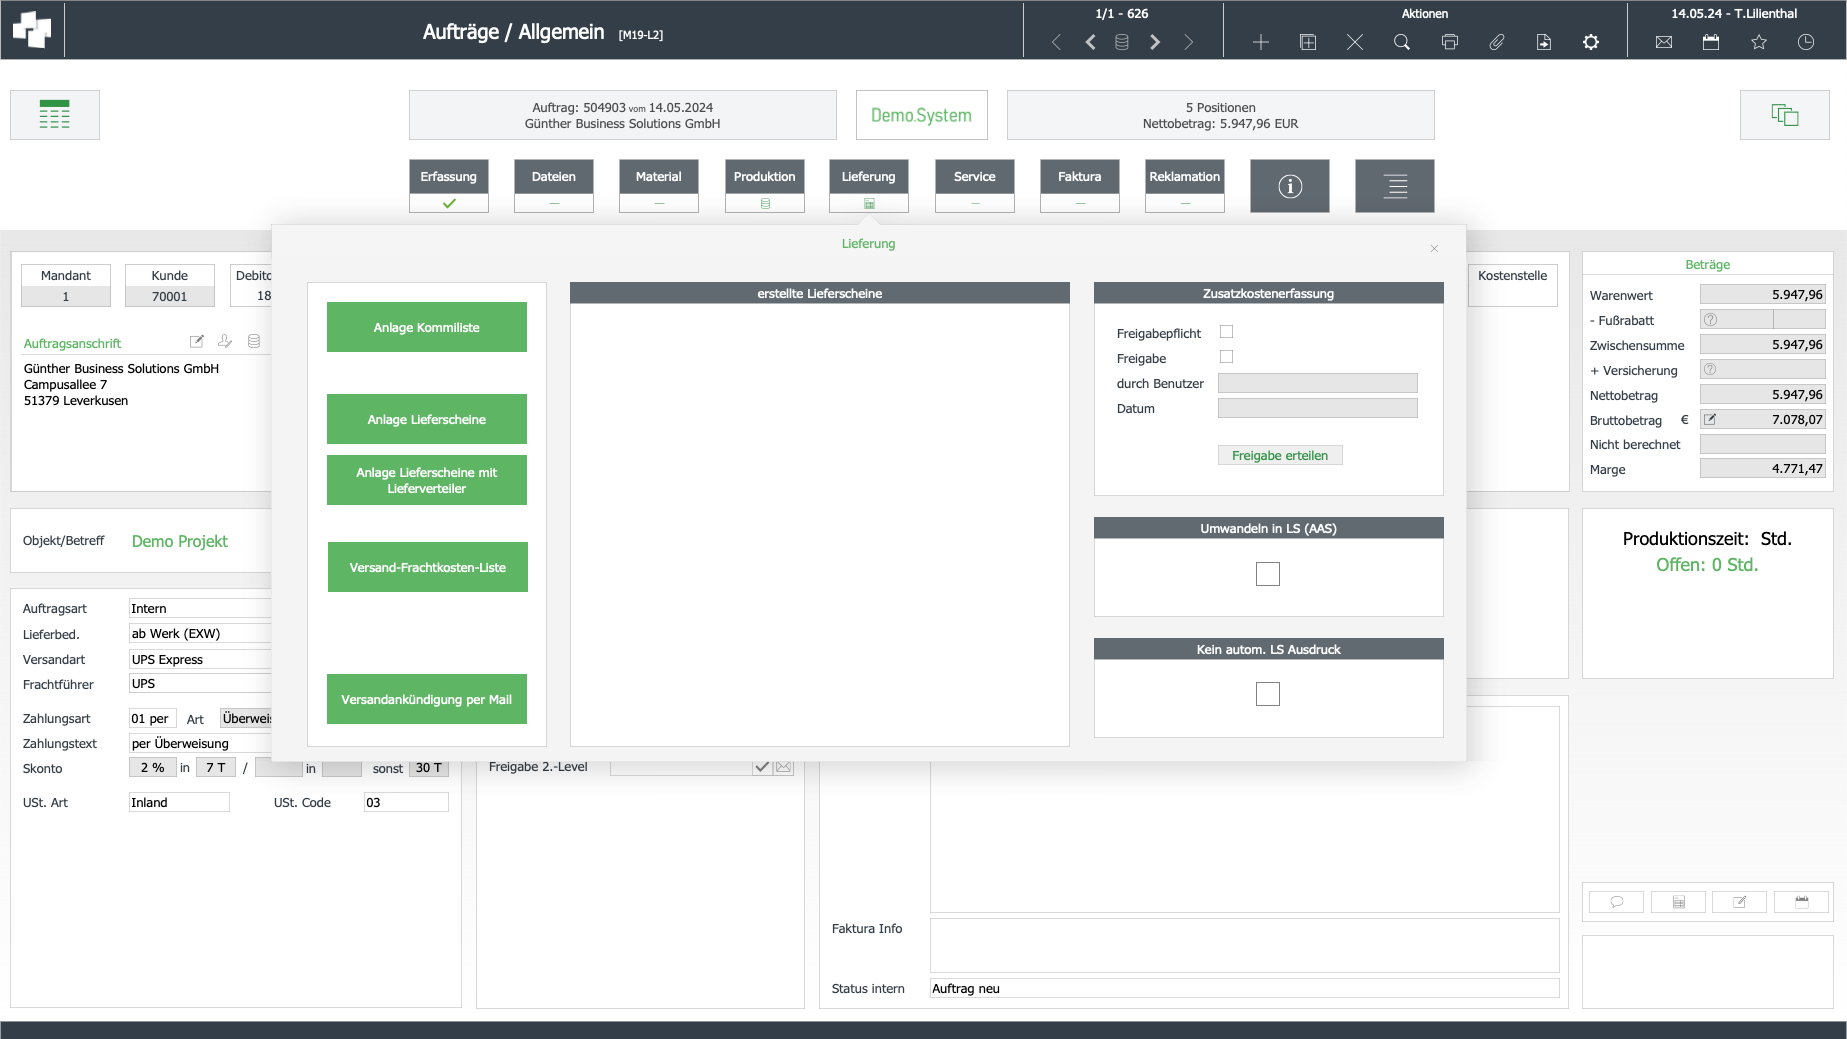Click the plus icon to add record

tap(1261, 42)
